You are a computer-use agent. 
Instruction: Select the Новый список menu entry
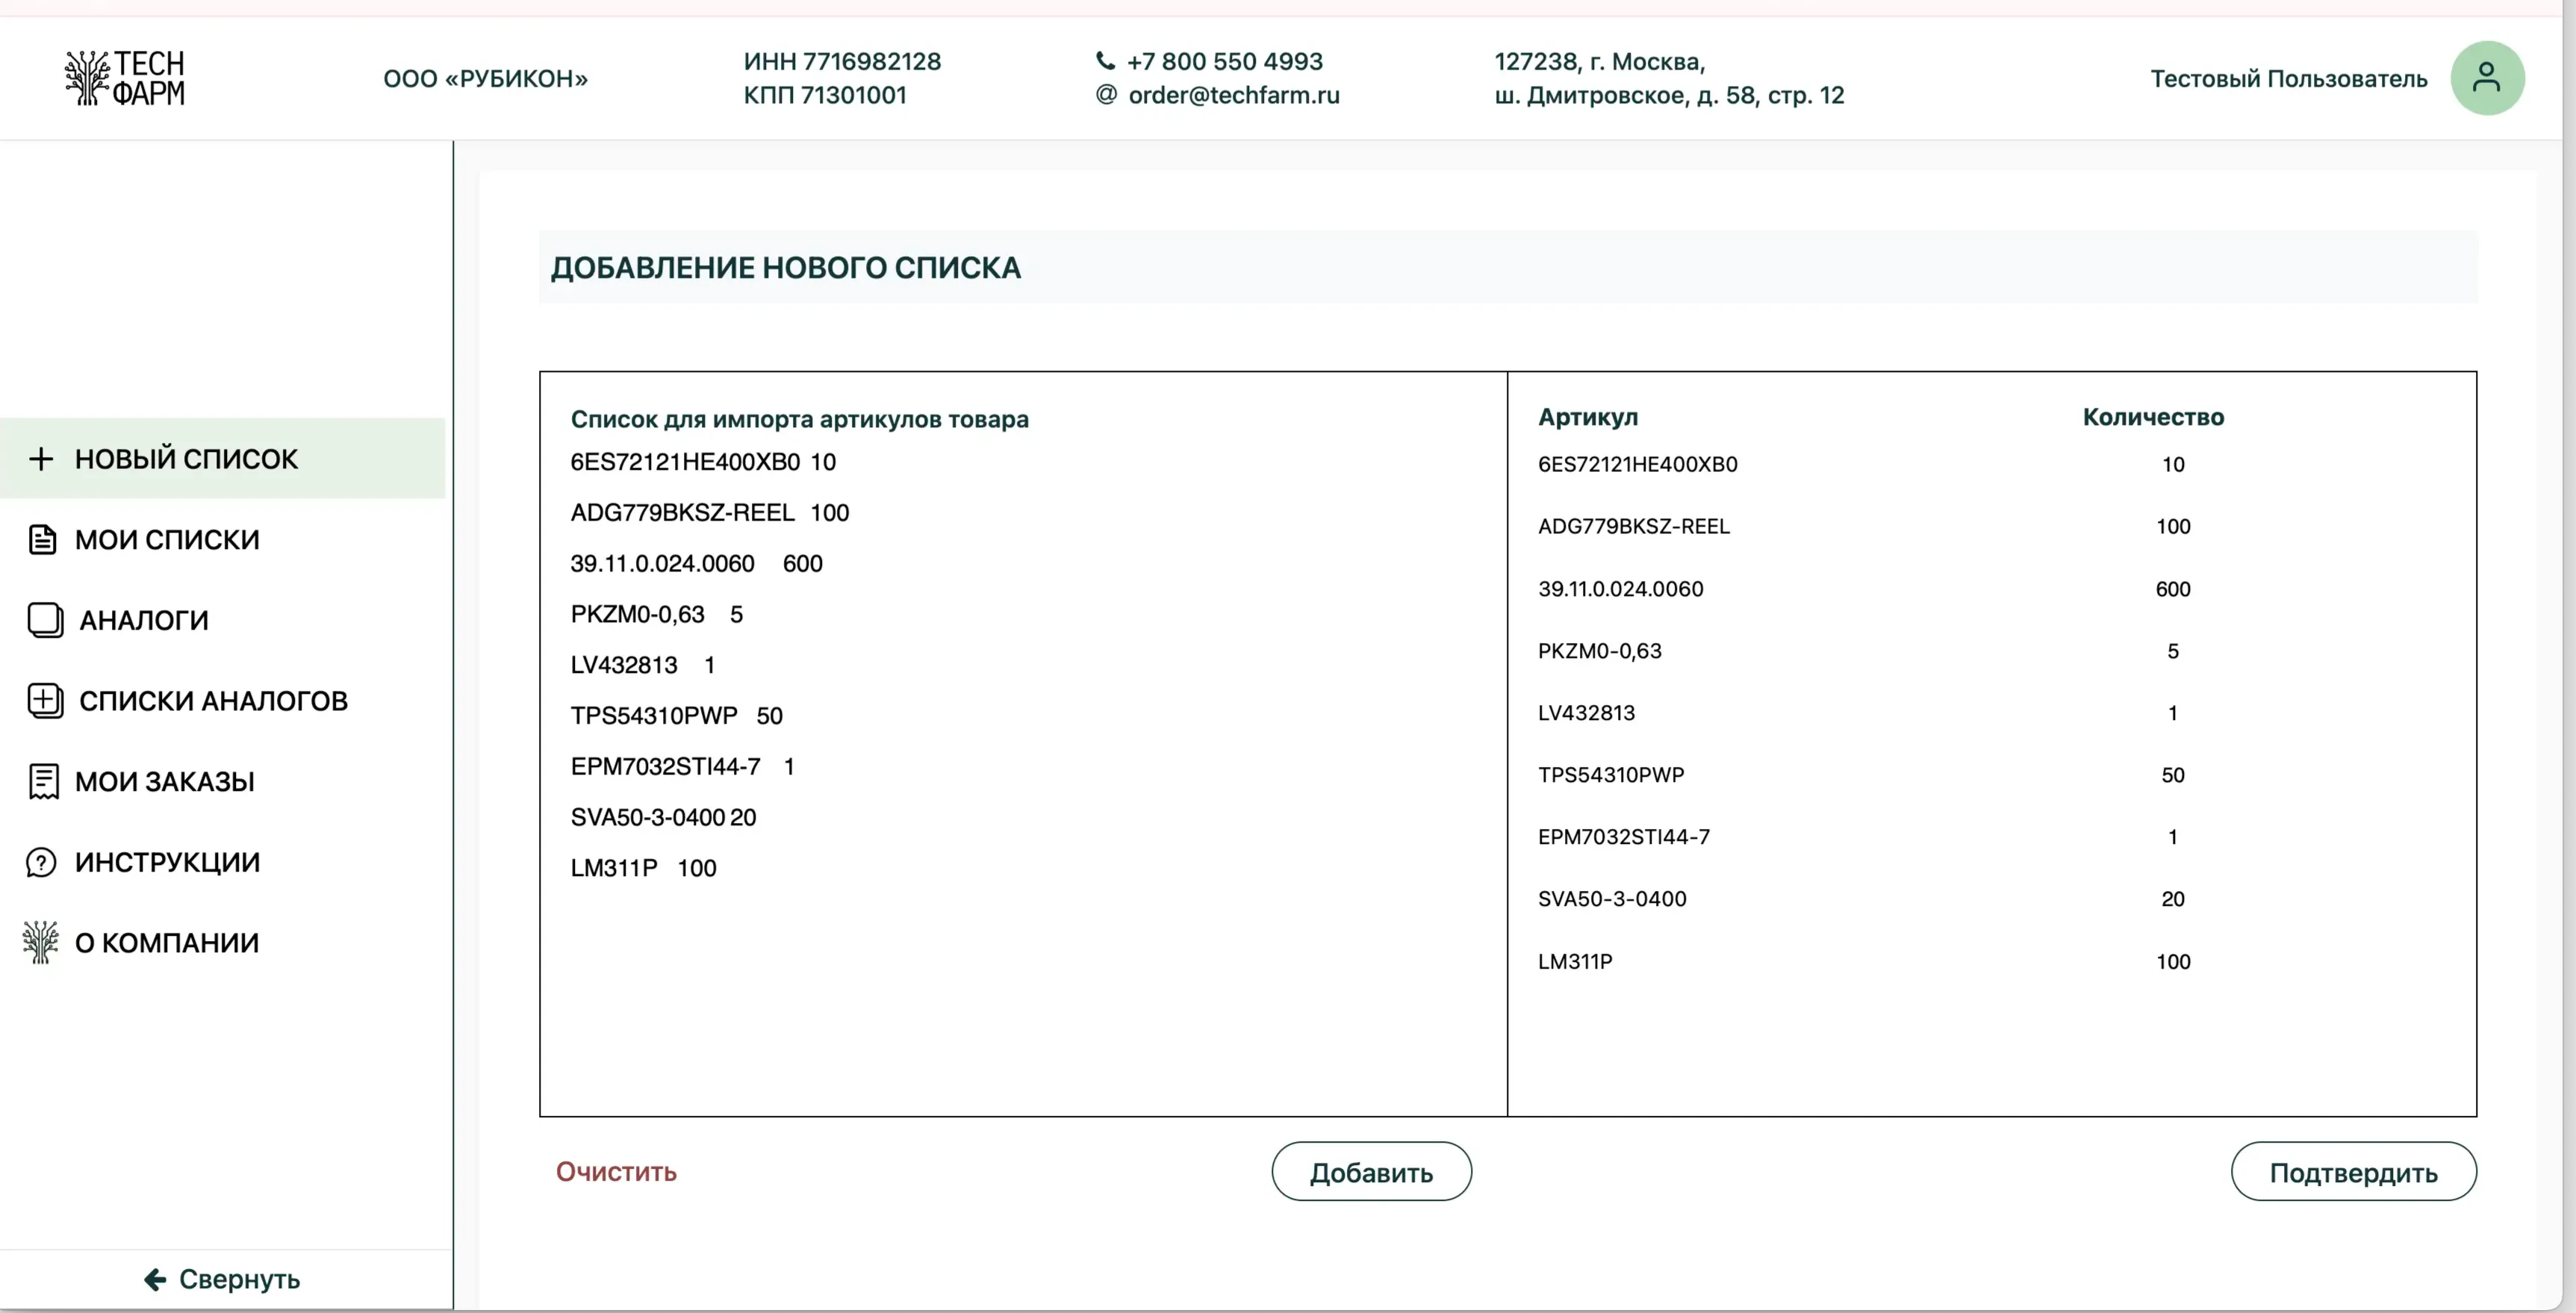[185, 459]
